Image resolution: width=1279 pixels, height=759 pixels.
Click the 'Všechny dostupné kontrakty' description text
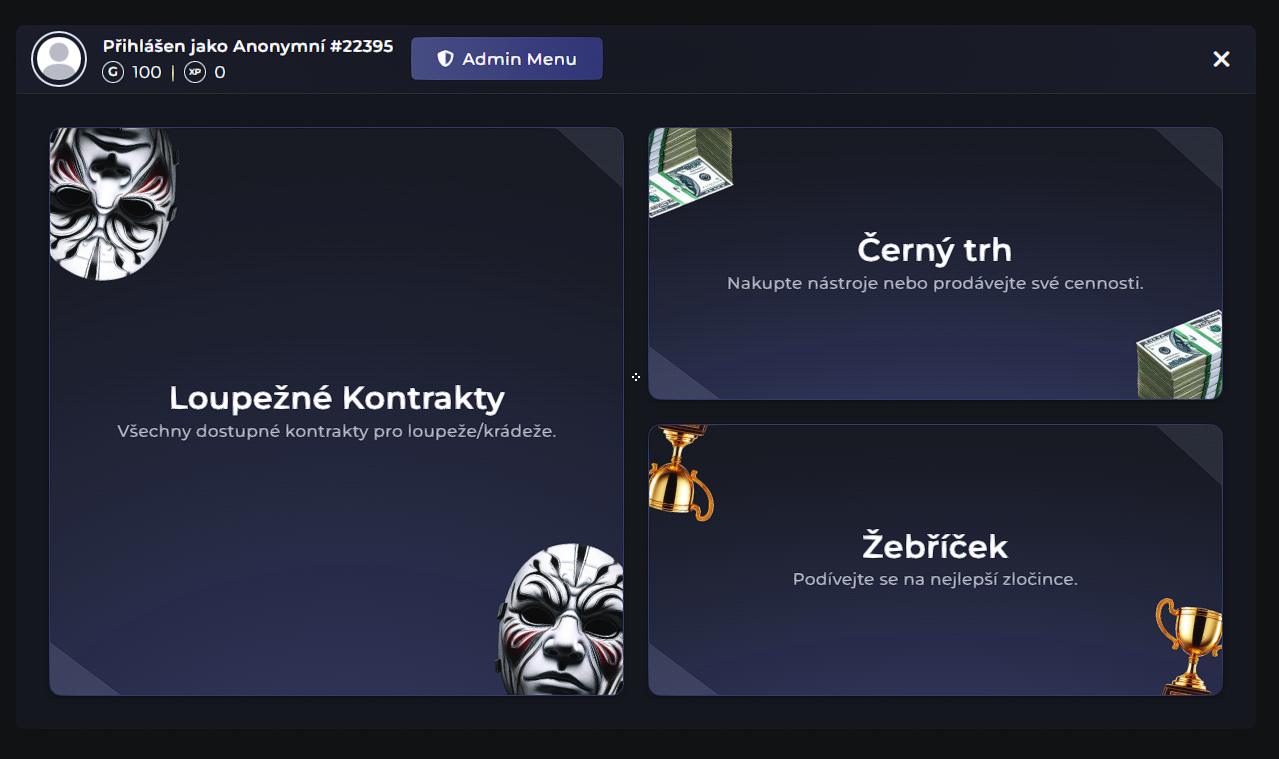(x=336, y=432)
